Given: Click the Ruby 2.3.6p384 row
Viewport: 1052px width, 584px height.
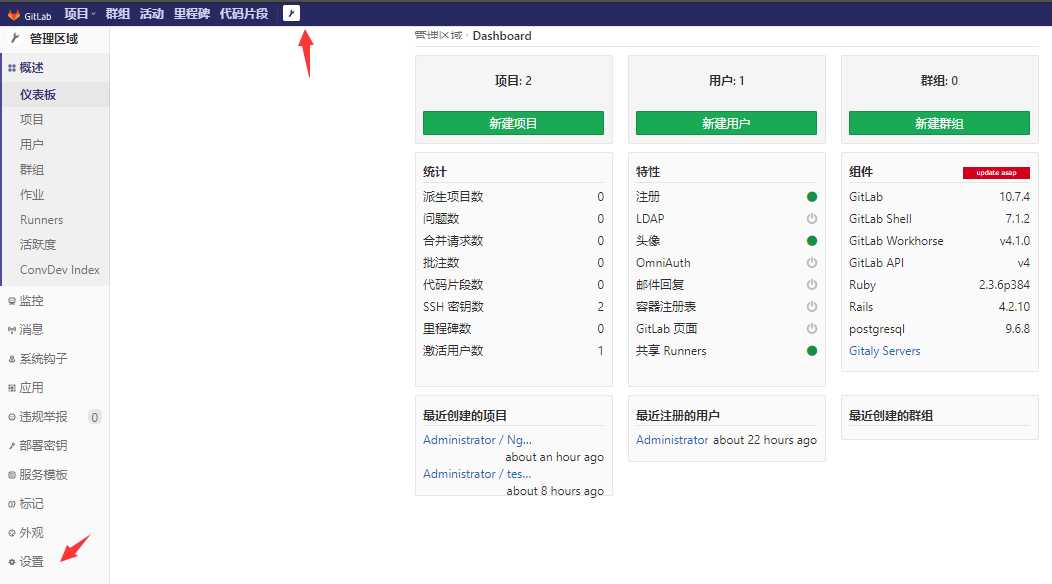Looking at the screenshot, I should (939, 285).
